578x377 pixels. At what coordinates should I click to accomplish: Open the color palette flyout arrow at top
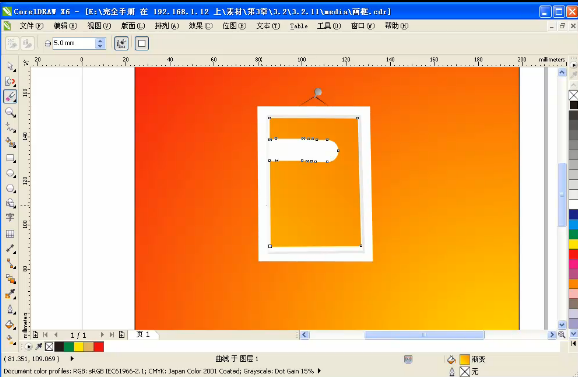tap(573, 65)
